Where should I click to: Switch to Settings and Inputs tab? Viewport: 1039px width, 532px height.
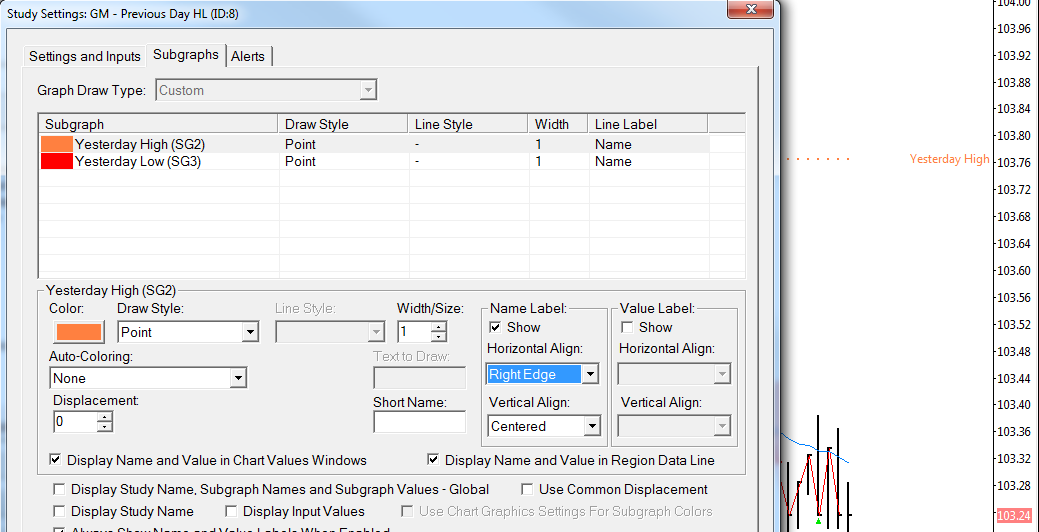(x=85, y=56)
